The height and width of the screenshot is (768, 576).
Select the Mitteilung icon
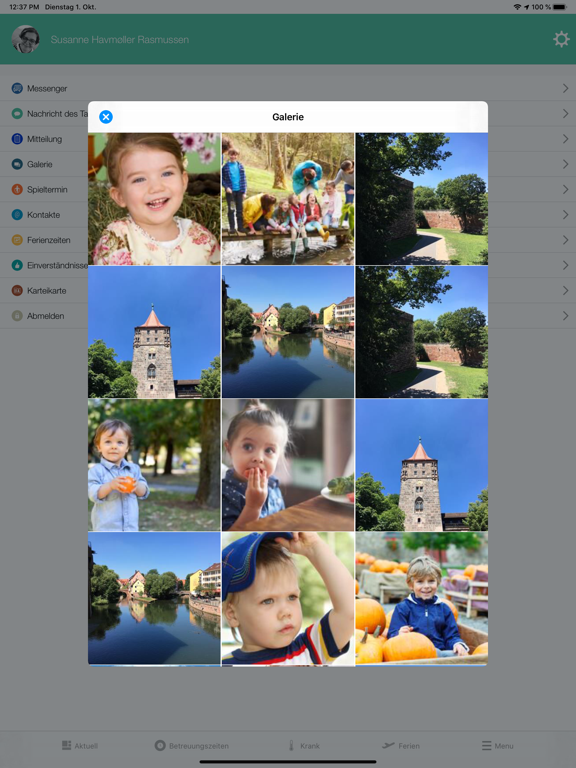click(17, 139)
